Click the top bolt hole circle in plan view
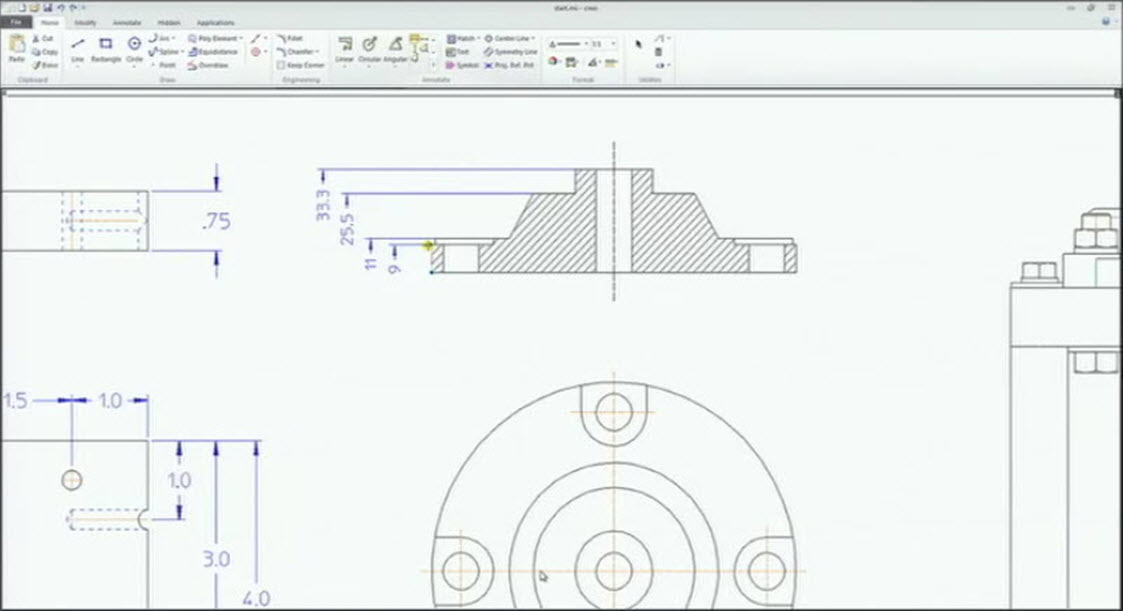The width and height of the screenshot is (1123, 611). 614,412
